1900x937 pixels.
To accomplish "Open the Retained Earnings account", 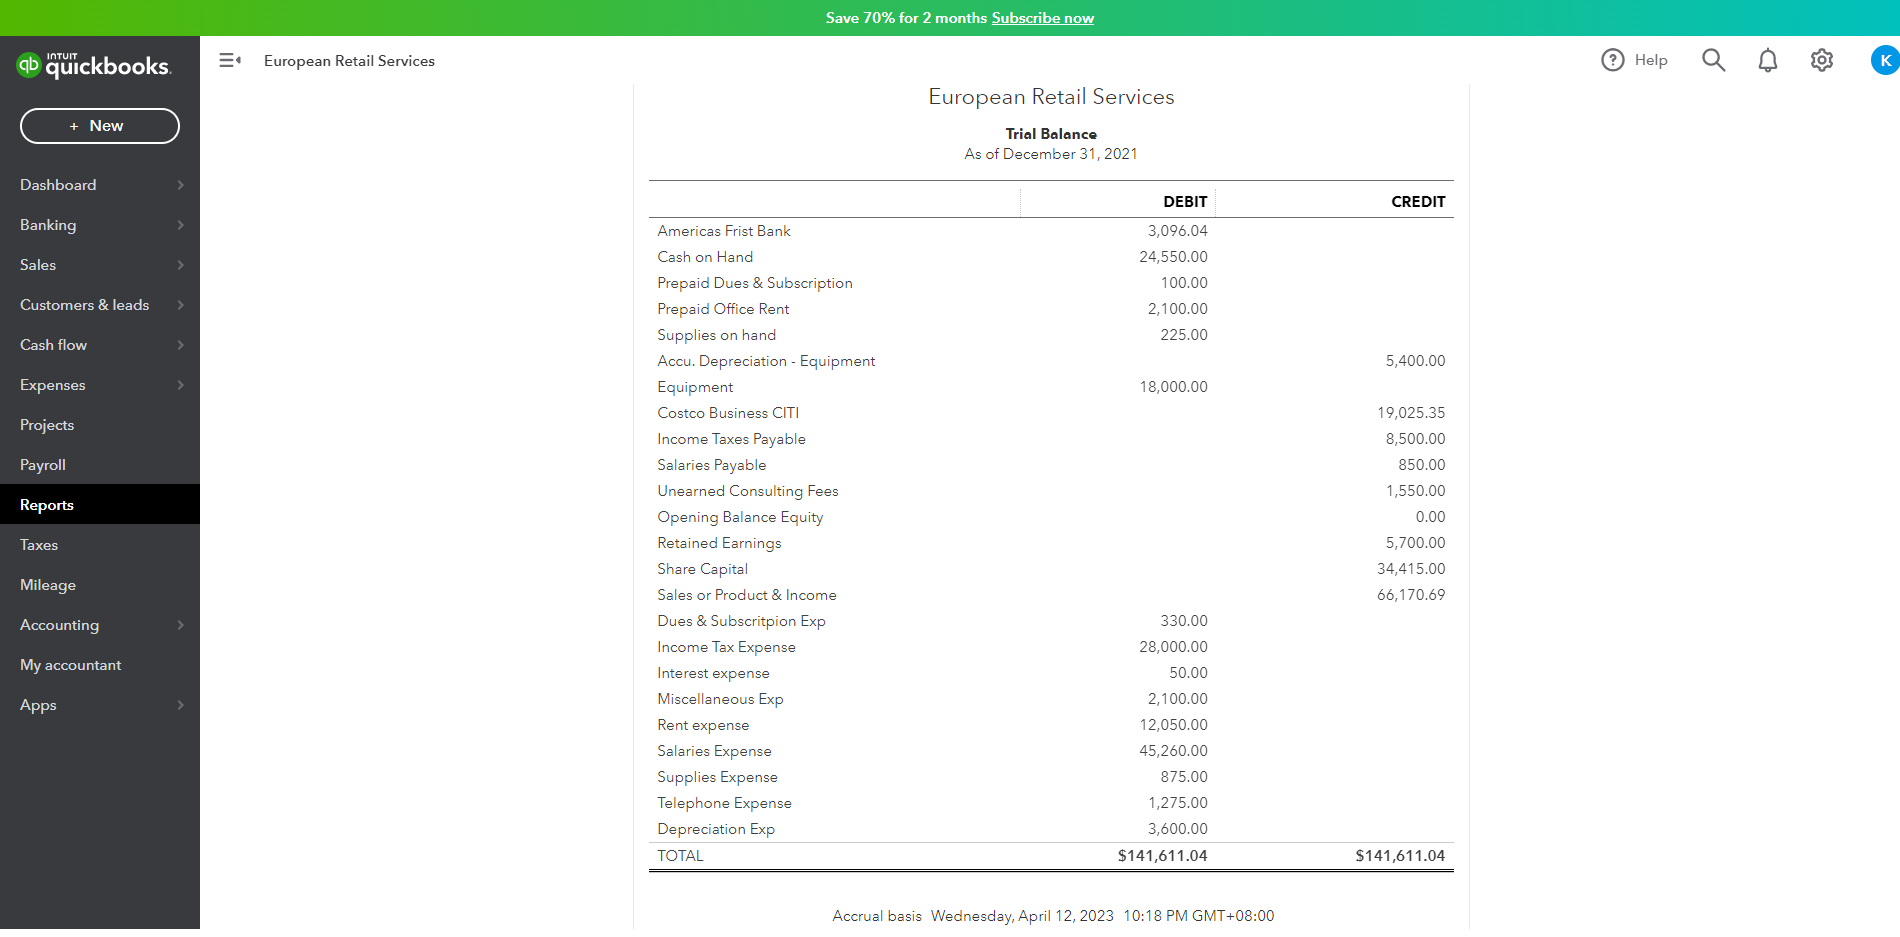I will [x=719, y=543].
